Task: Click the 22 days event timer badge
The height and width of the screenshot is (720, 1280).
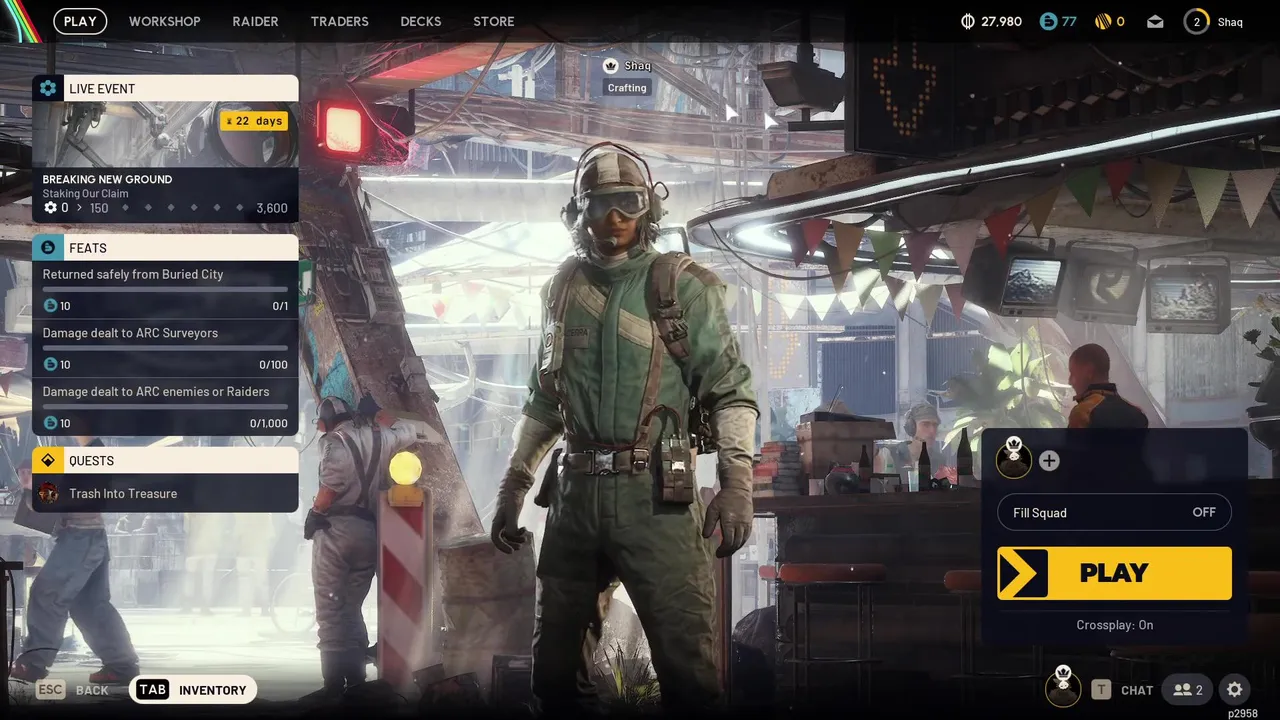Action: tap(254, 121)
